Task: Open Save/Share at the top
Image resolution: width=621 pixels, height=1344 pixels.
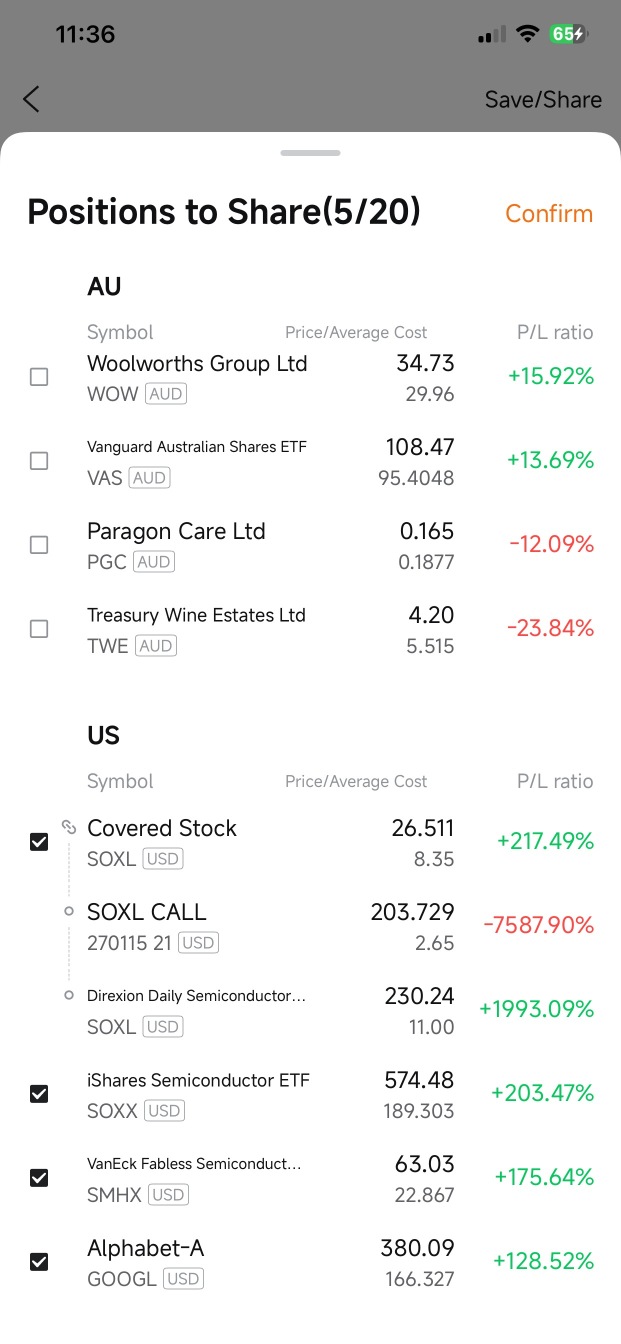Action: pos(543,99)
